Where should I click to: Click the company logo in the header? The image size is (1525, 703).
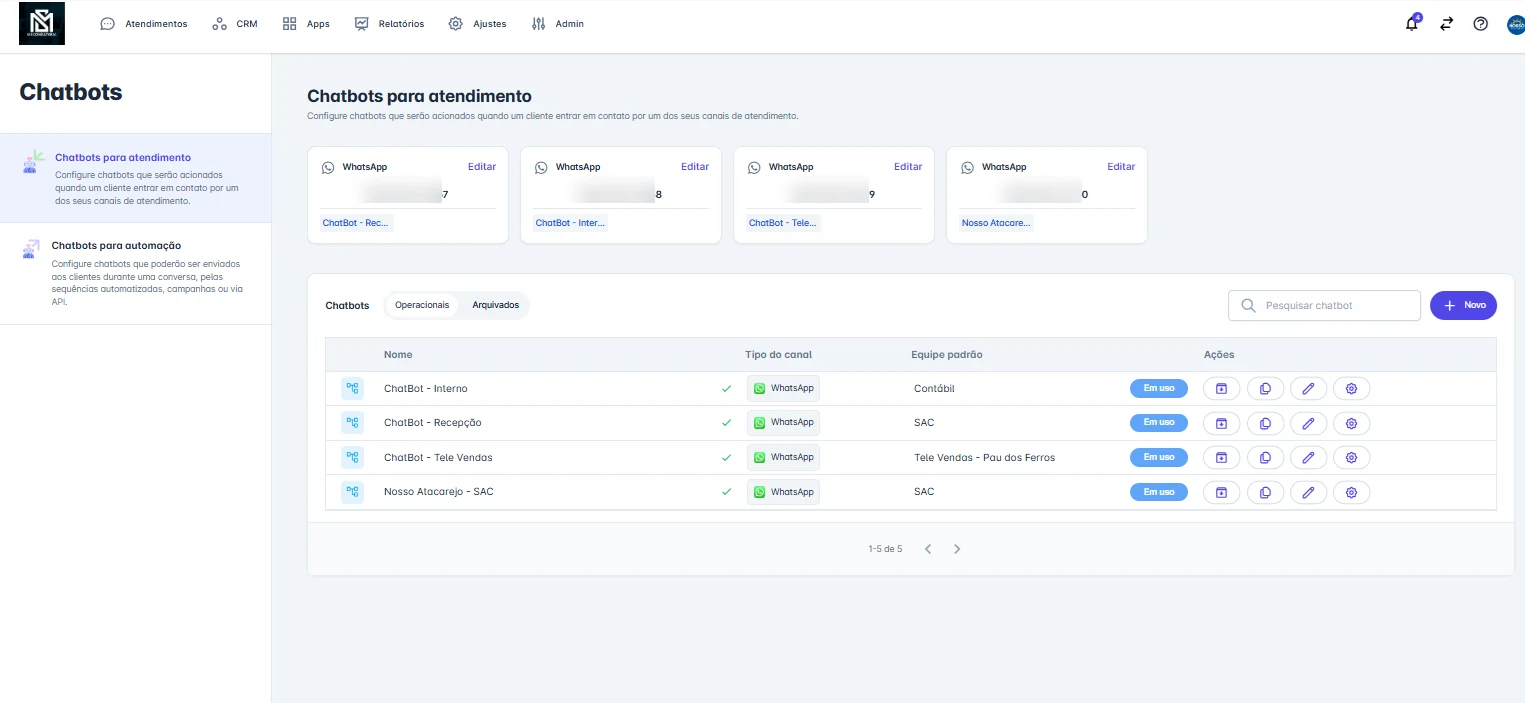(42, 24)
